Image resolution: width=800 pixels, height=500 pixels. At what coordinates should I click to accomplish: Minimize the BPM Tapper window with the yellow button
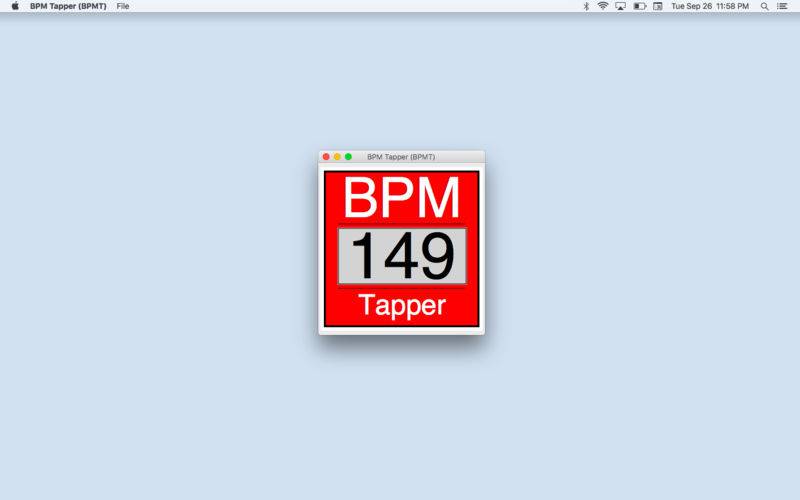337,157
